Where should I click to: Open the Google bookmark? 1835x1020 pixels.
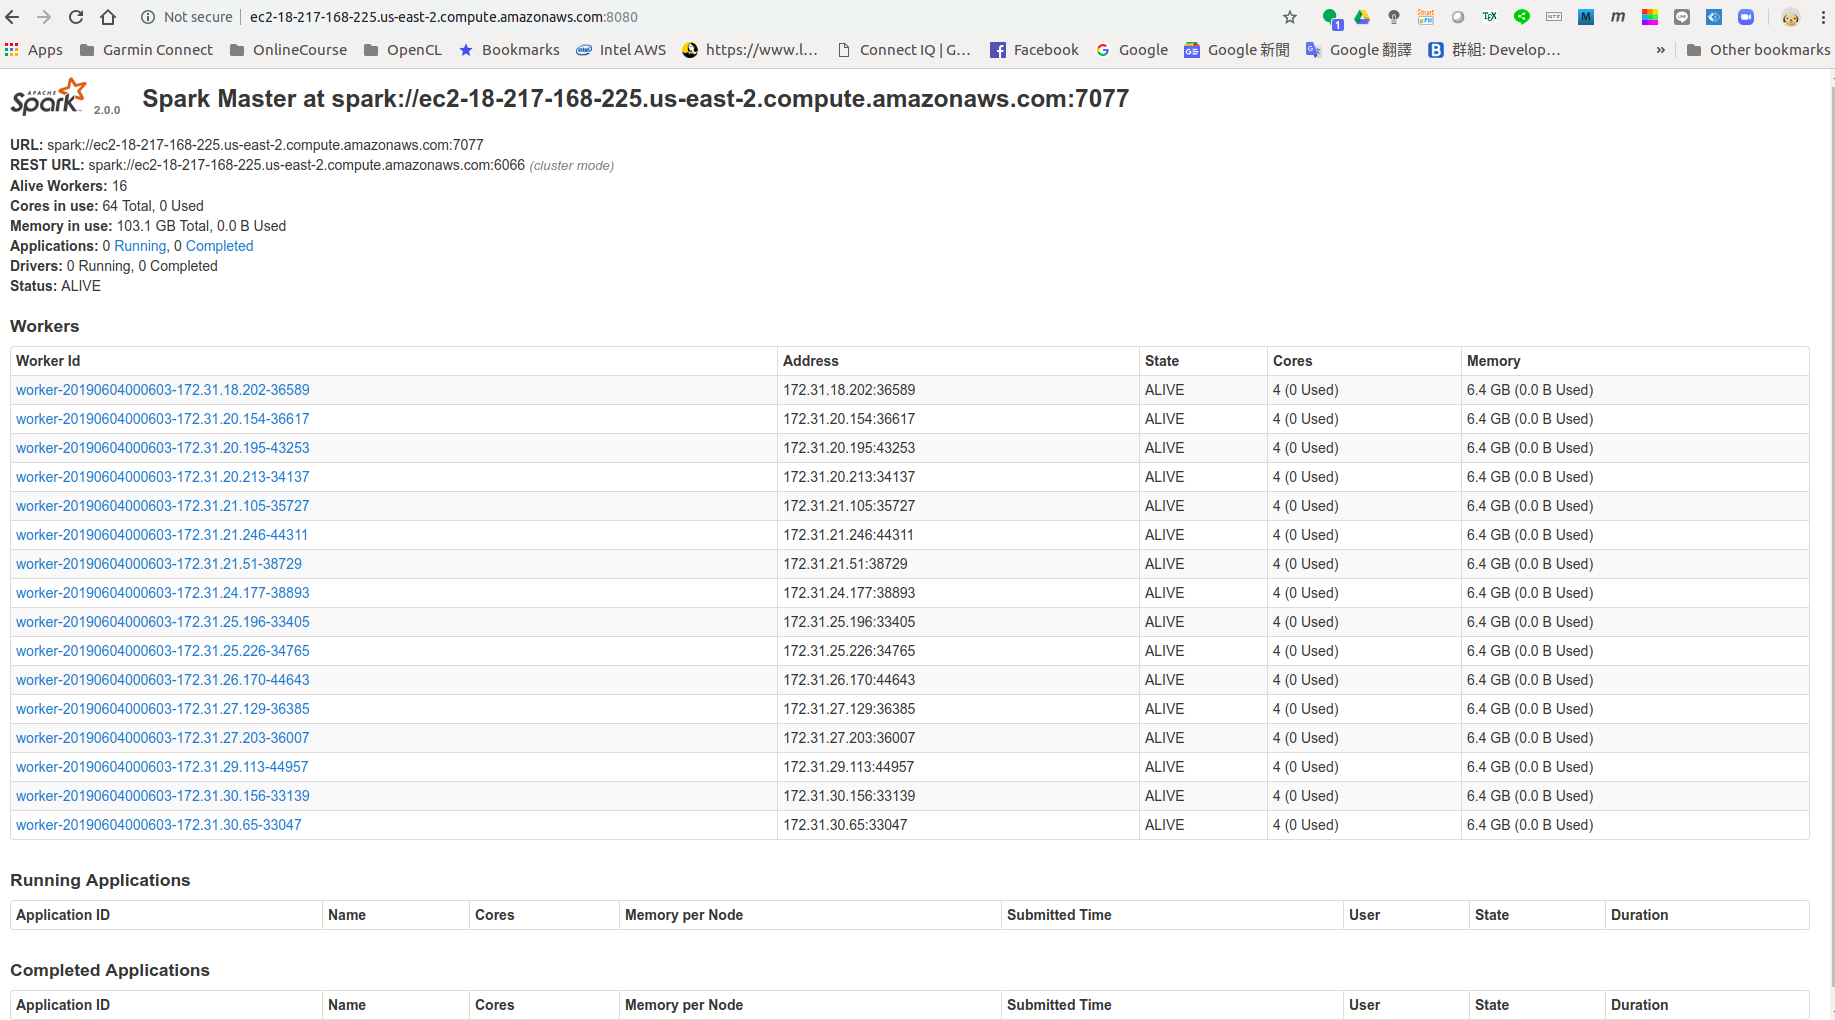[1132, 50]
